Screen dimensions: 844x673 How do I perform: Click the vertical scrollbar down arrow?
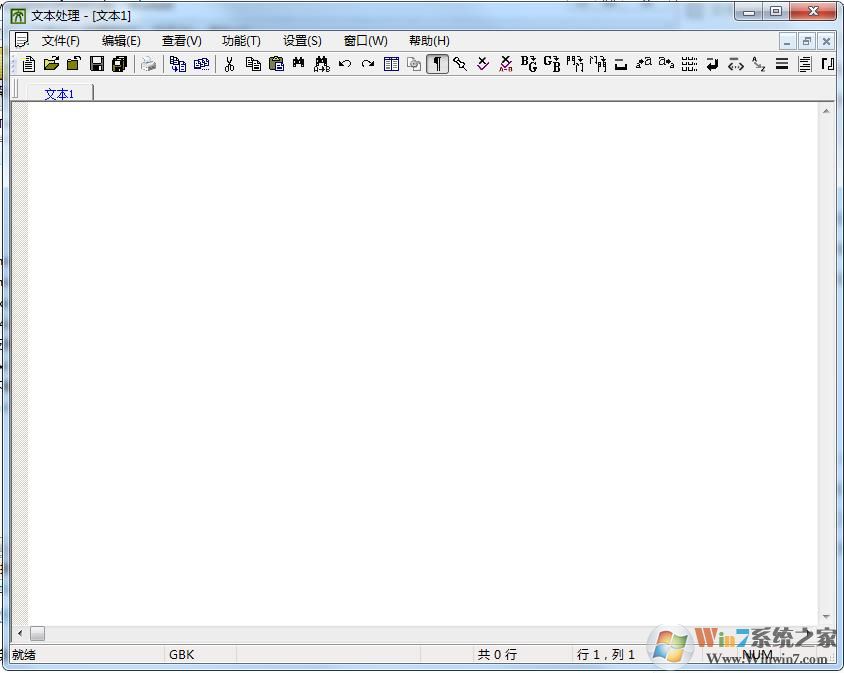click(x=826, y=617)
